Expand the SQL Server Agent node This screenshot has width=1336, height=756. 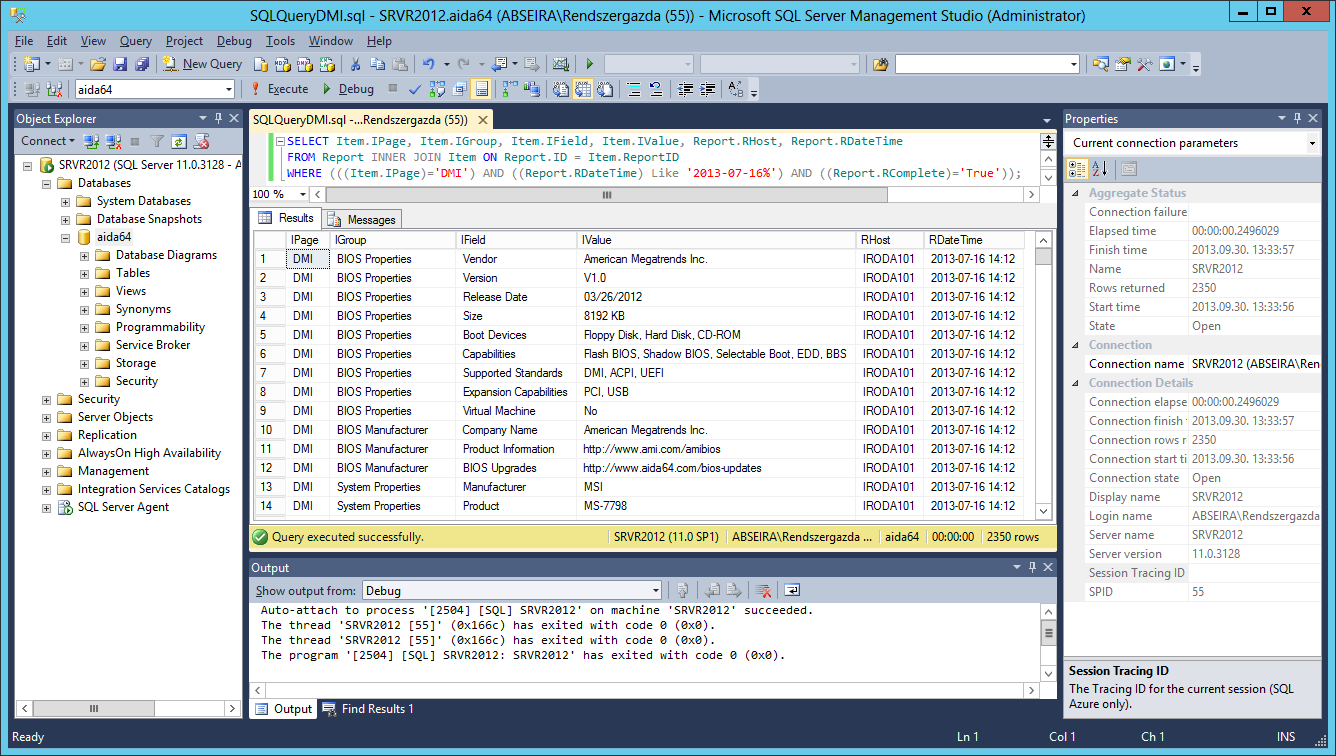coord(46,507)
